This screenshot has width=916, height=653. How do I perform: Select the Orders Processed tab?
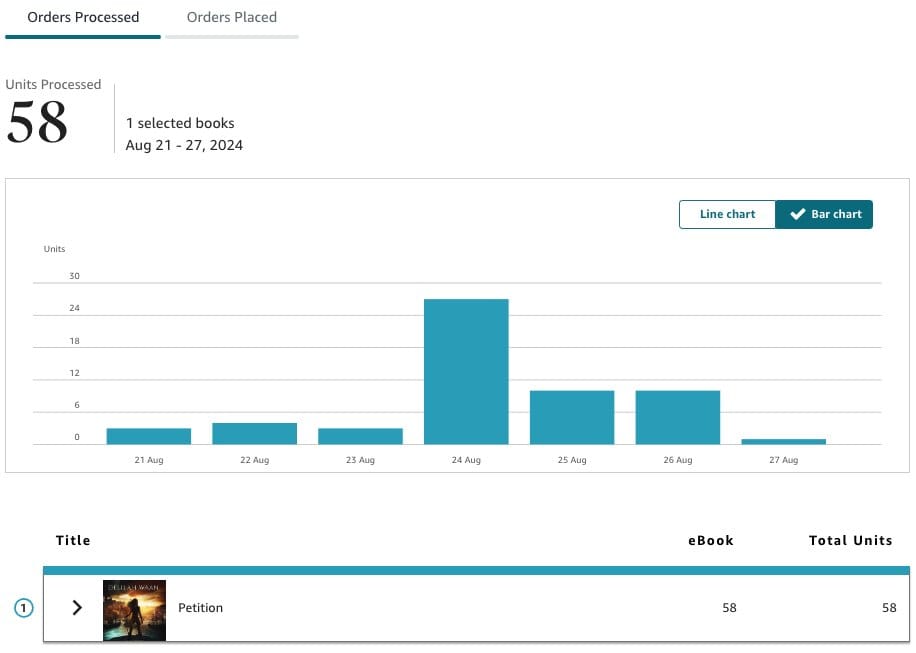click(82, 17)
